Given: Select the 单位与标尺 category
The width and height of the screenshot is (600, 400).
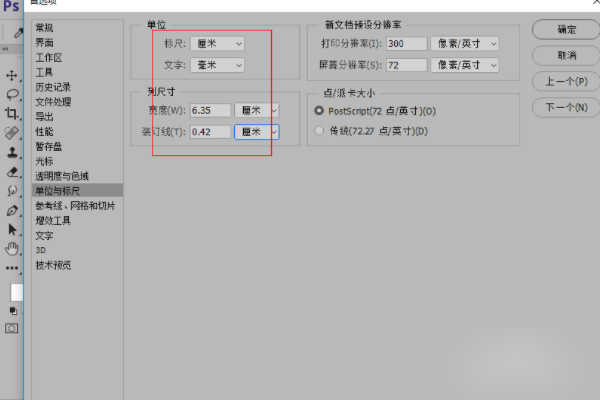Looking at the screenshot, I should coord(77,191).
